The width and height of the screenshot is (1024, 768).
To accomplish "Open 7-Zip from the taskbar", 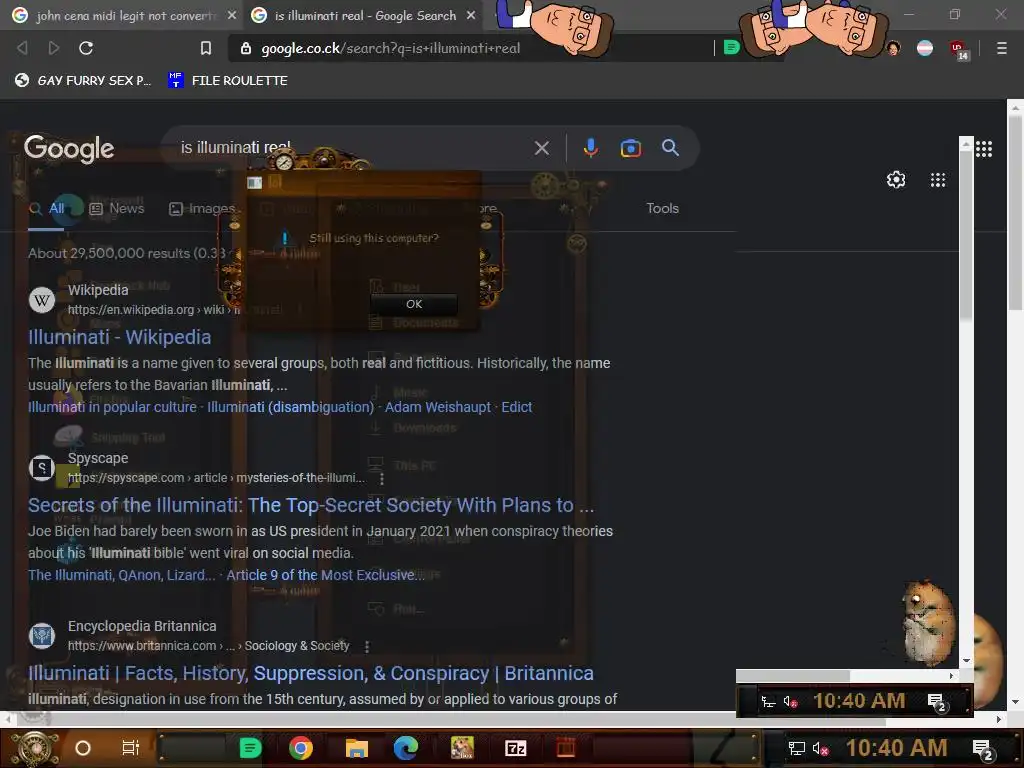I will click(516, 748).
